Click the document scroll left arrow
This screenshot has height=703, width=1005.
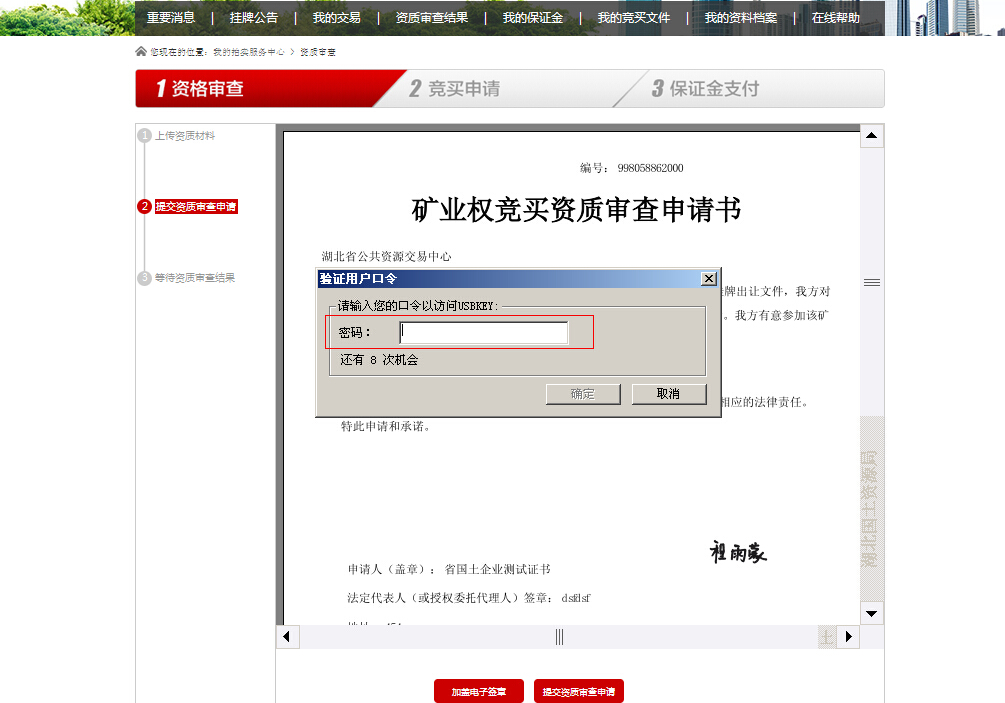pyautogui.click(x=287, y=636)
